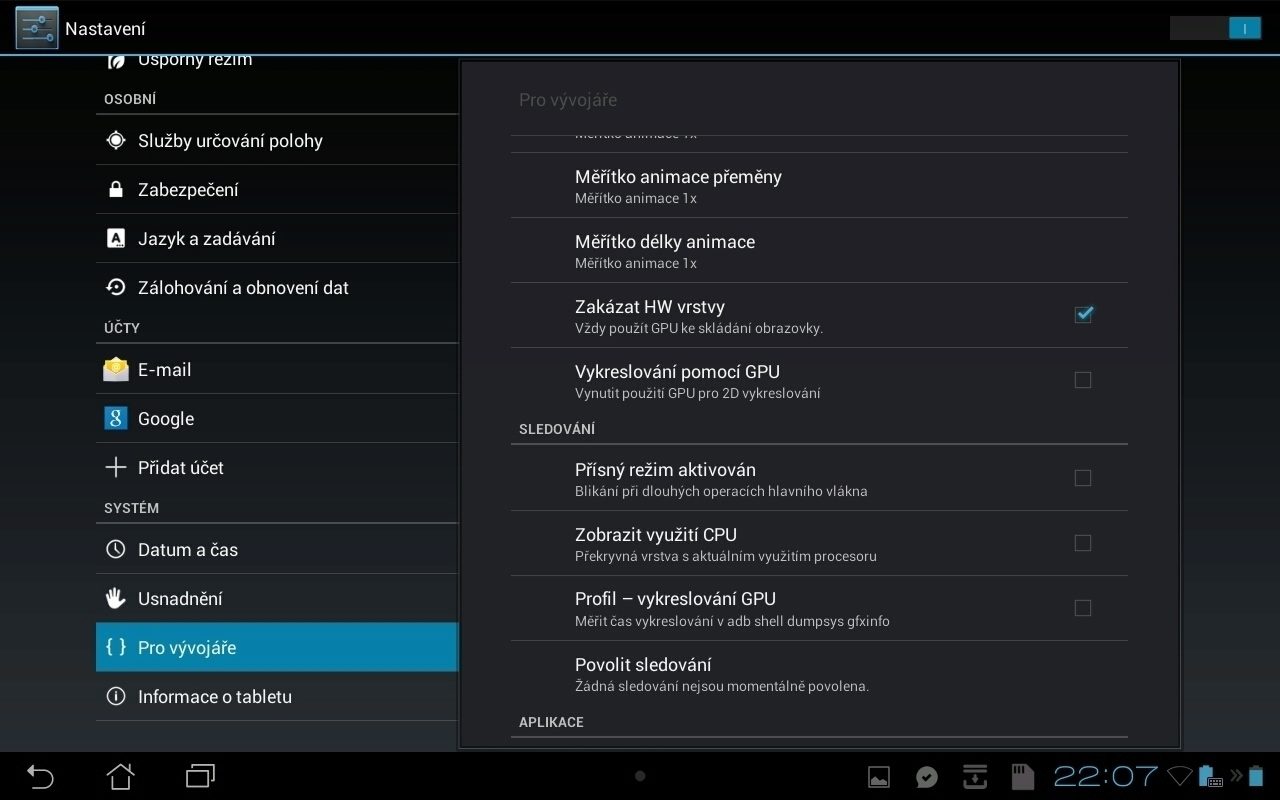The width and height of the screenshot is (1280, 800).
Task: Select Zabezpečení in the settings list
Action: click(277, 190)
